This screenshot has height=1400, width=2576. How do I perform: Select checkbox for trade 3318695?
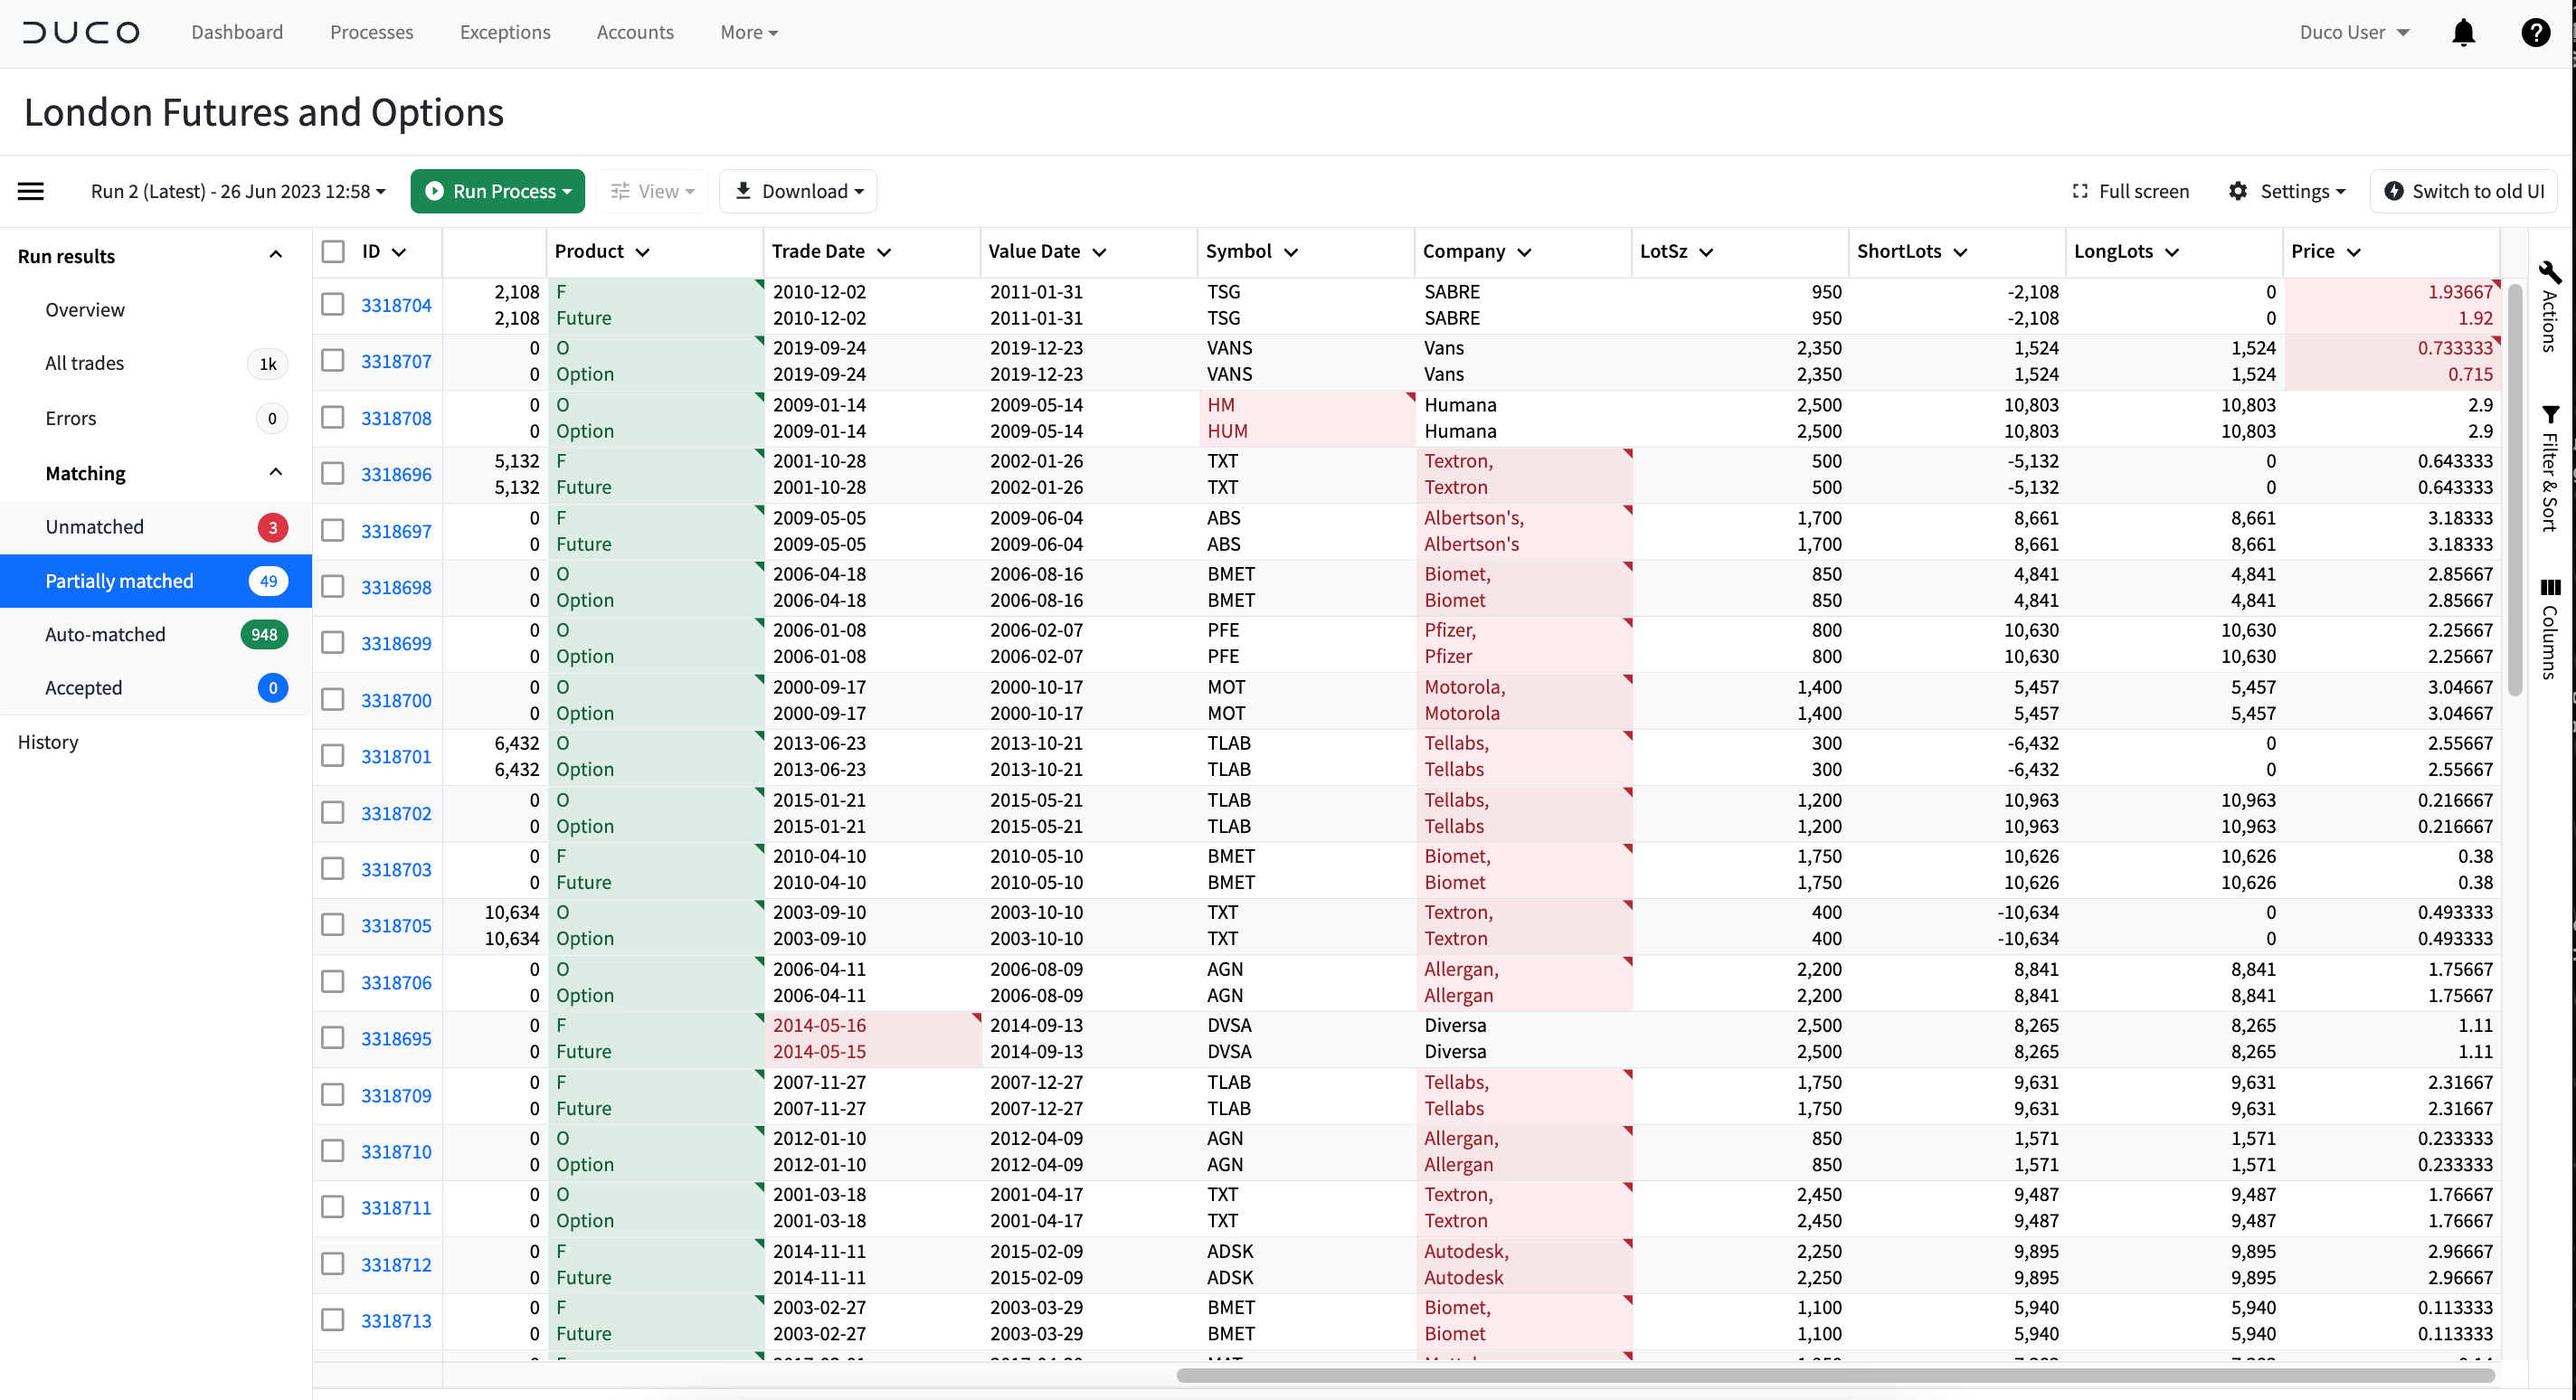(x=333, y=1038)
